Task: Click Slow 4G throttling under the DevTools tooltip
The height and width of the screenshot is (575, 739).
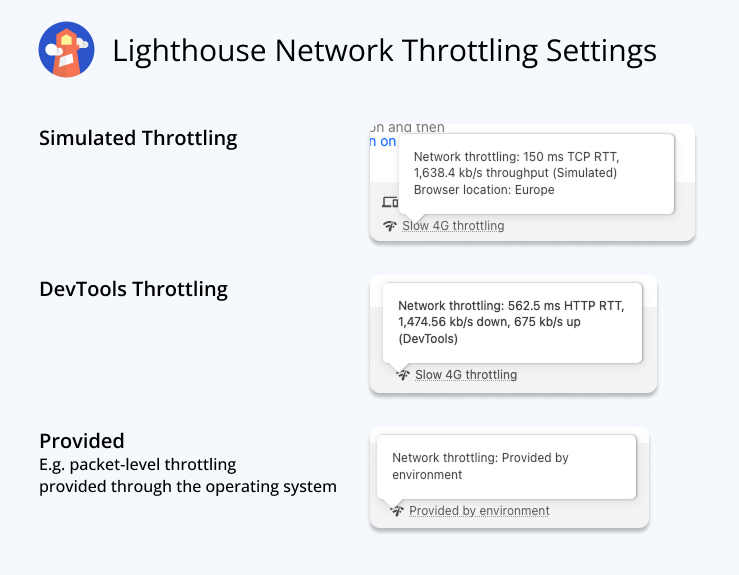Action: [466, 375]
